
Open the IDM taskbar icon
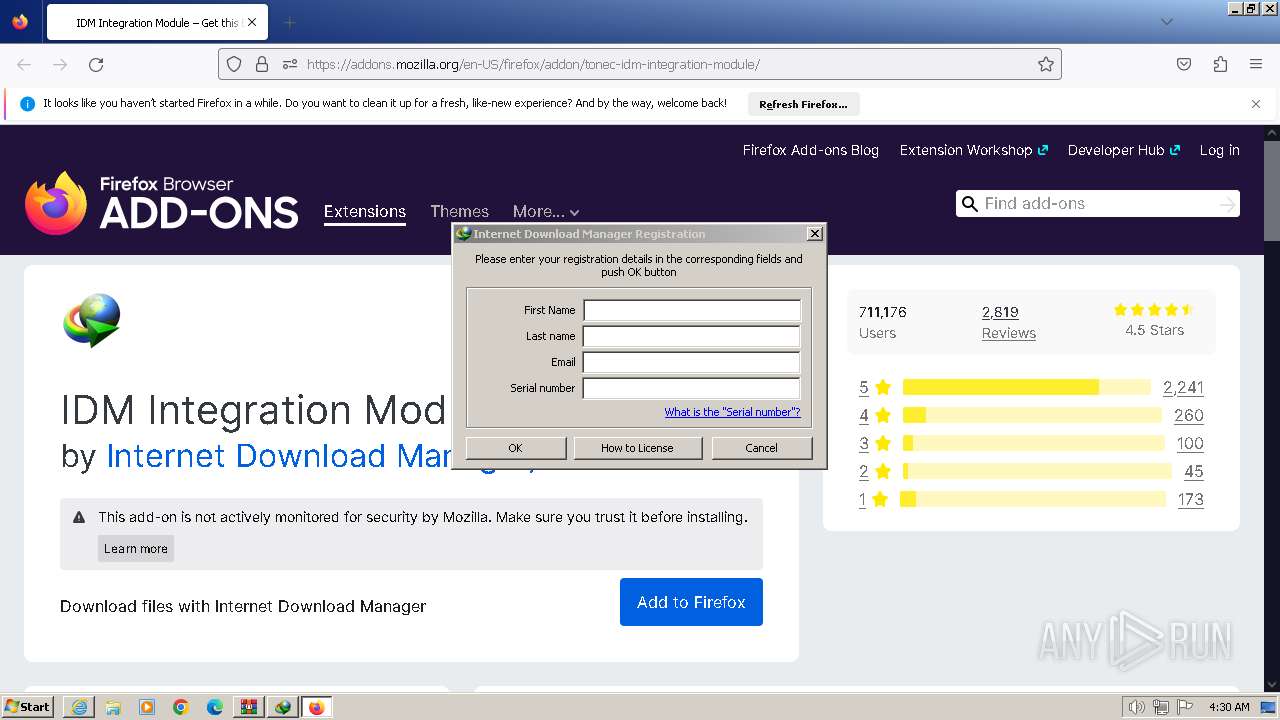click(x=283, y=707)
